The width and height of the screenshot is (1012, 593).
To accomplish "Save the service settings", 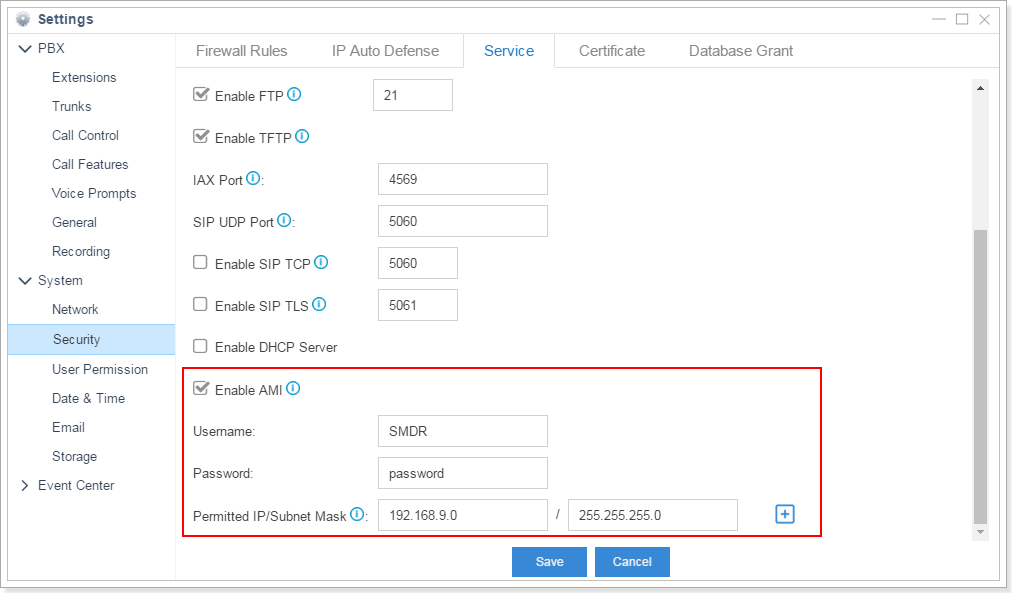I will point(549,562).
